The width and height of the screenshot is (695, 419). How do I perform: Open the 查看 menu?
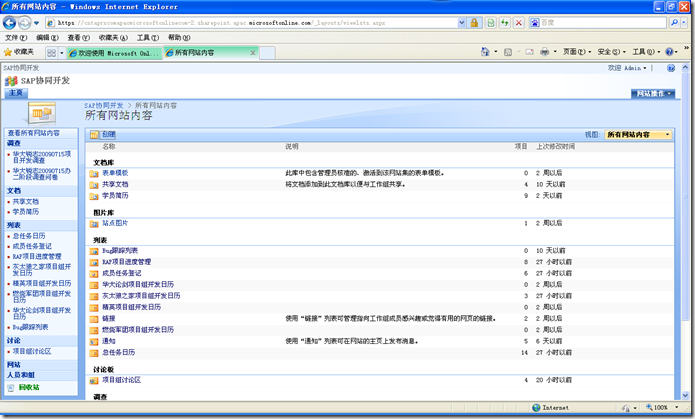[x=78, y=38]
